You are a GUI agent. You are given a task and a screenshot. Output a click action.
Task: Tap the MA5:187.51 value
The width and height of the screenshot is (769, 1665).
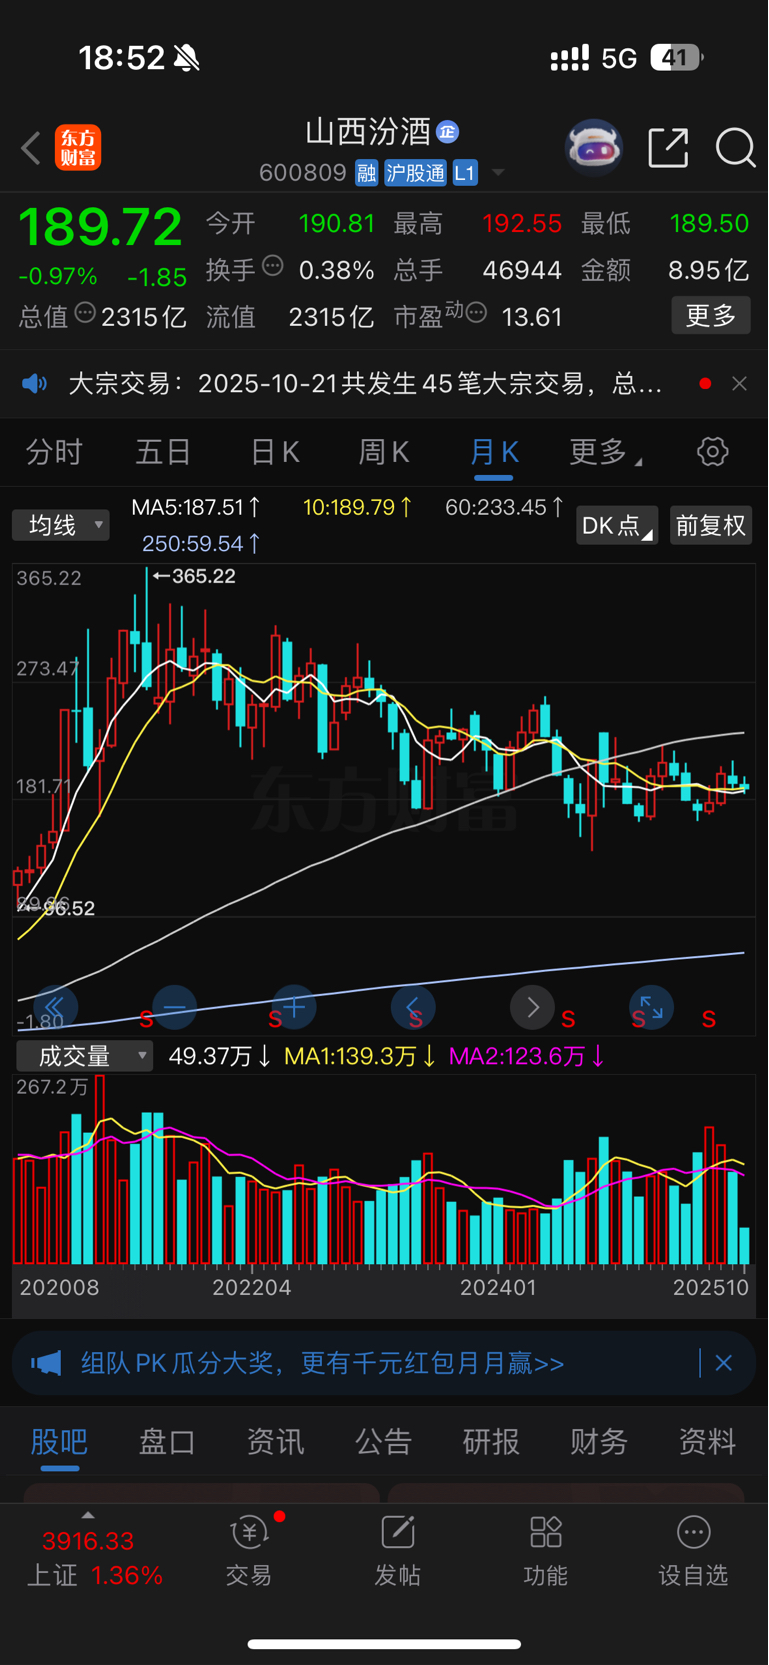[197, 507]
